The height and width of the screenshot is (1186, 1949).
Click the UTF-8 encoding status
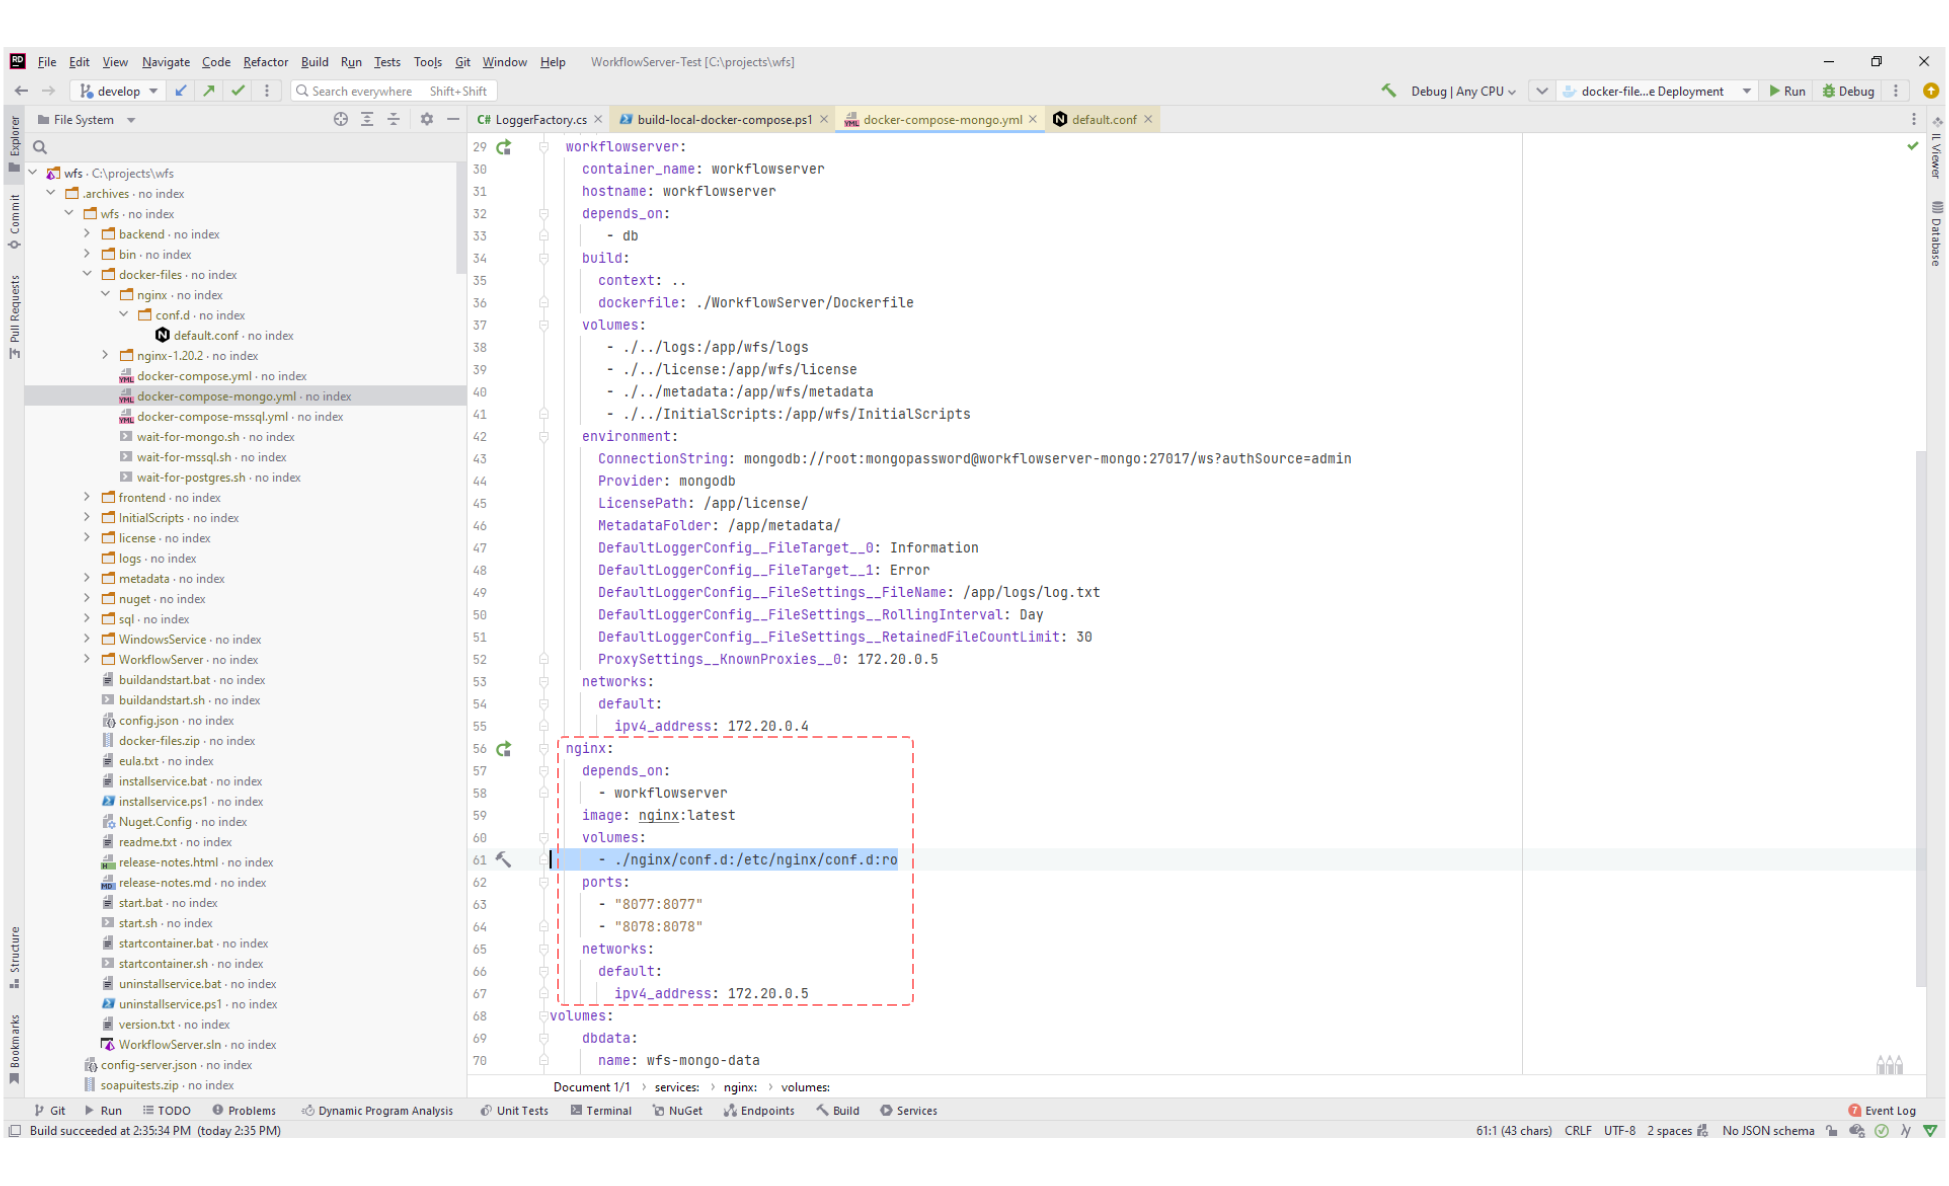pos(1619,1131)
